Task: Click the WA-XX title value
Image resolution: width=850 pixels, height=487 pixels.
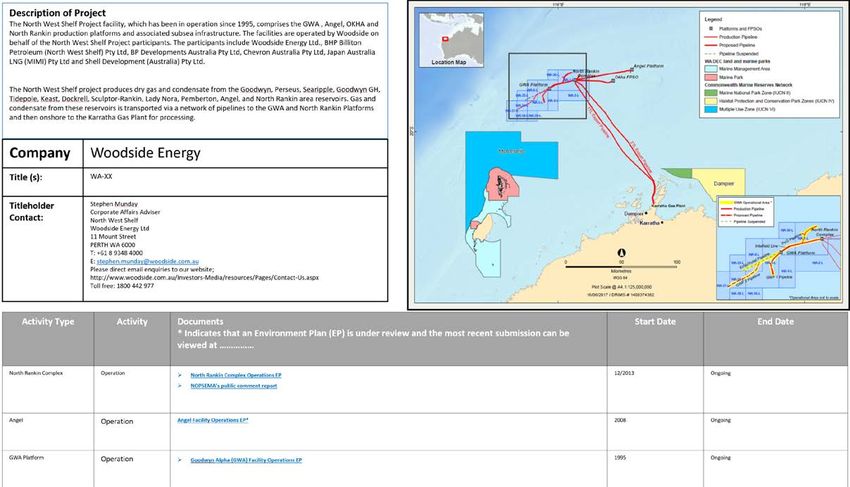Action: (101, 176)
